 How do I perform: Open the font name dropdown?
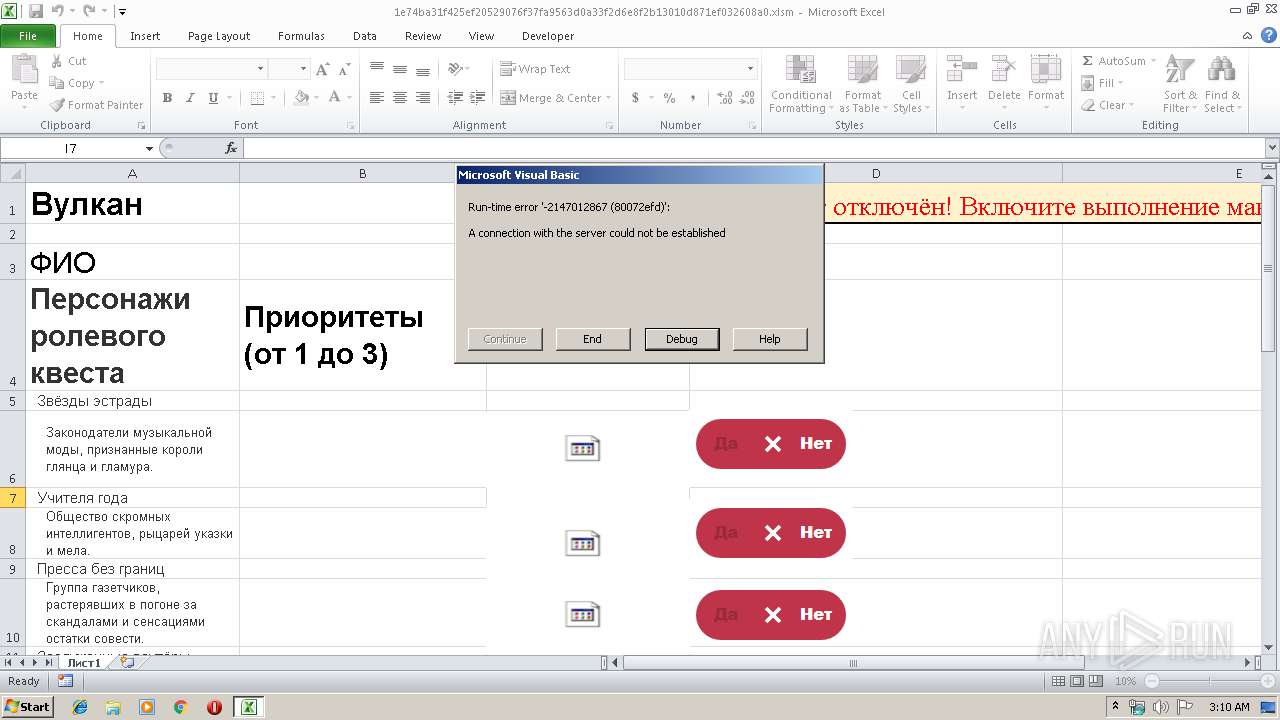261,69
